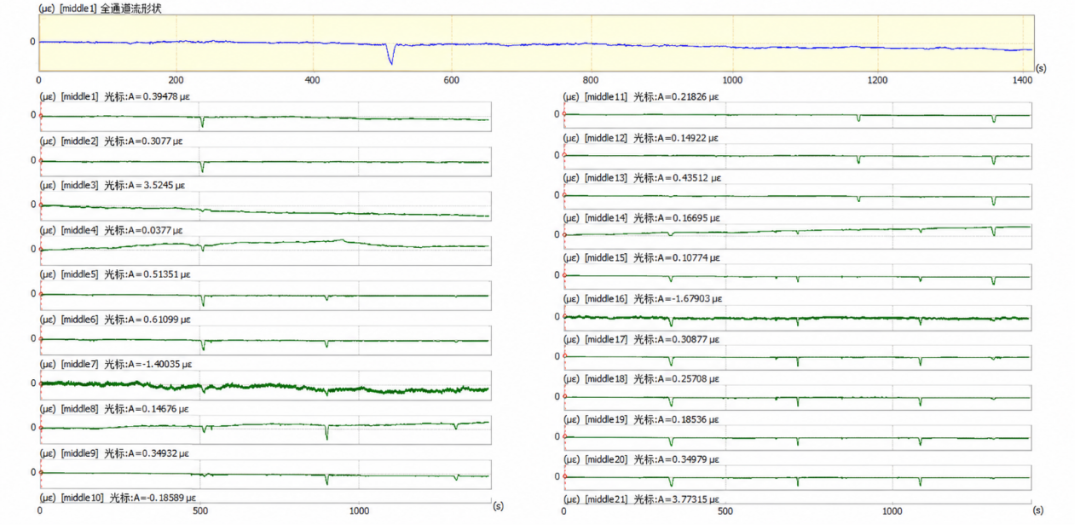Viewport: 1080px width, 530px height.
Task: Click the [middle5] channel label
Action: 80,274
